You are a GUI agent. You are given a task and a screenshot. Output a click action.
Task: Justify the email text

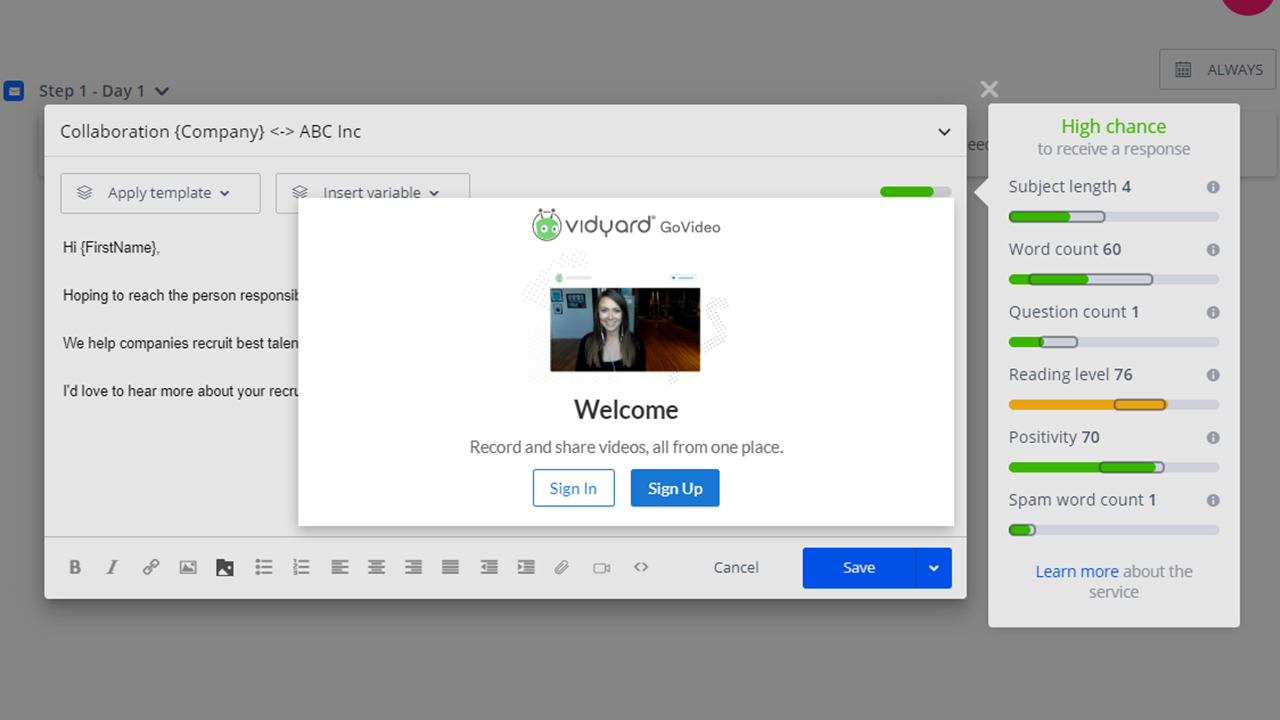tap(450, 567)
